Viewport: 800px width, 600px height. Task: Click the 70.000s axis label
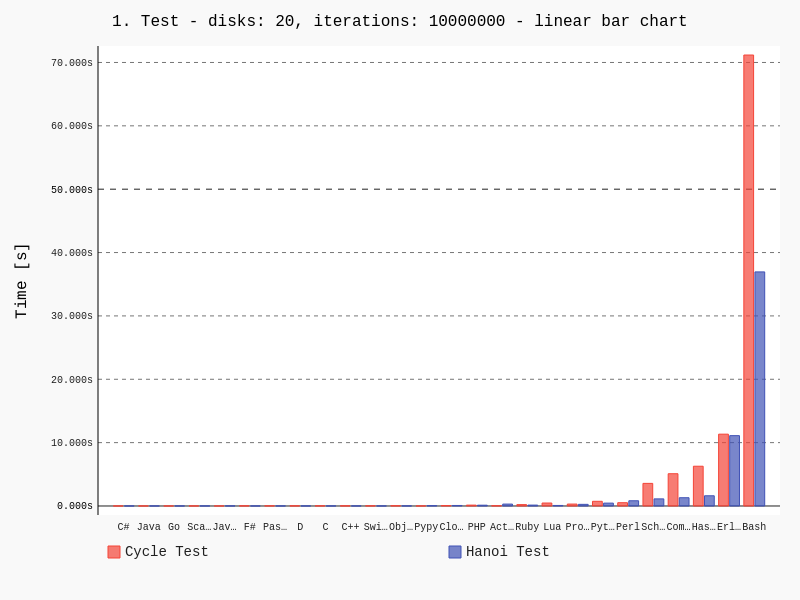pos(71,63)
